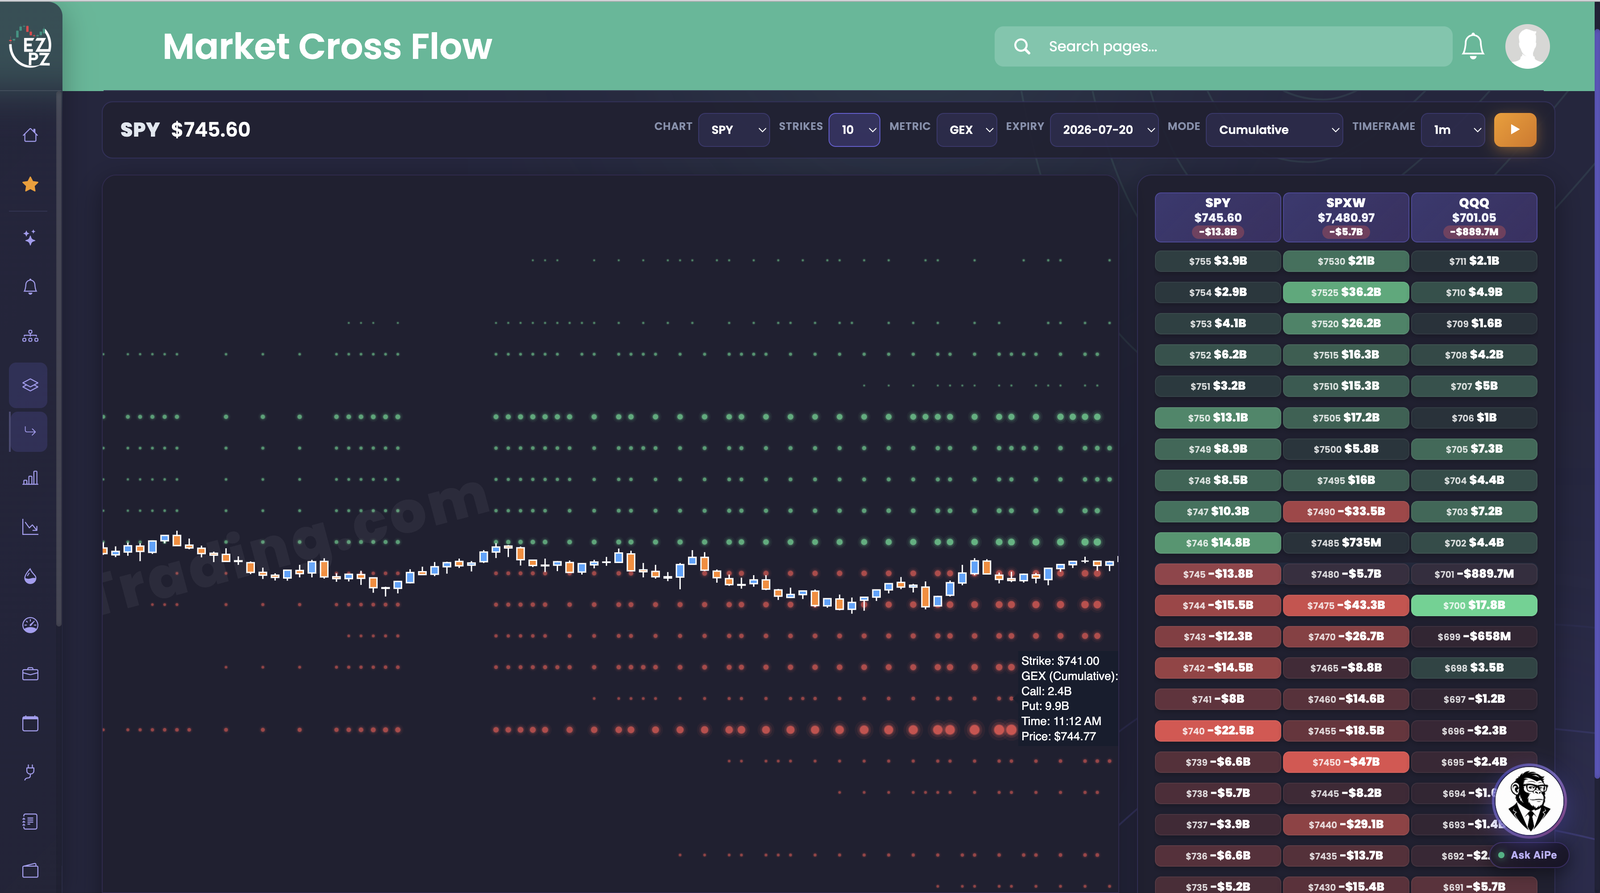Open the sidebar bell alerts icon
Image resolution: width=1600 pixels, height=893 pixels.
click(30, 287)
